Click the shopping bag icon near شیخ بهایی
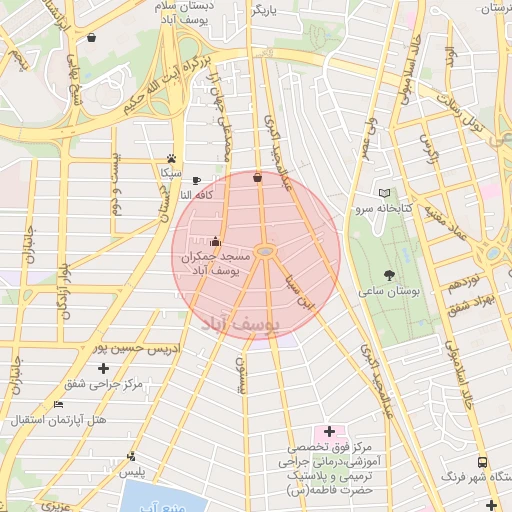The image size is (512, 512). coord(91,37)
